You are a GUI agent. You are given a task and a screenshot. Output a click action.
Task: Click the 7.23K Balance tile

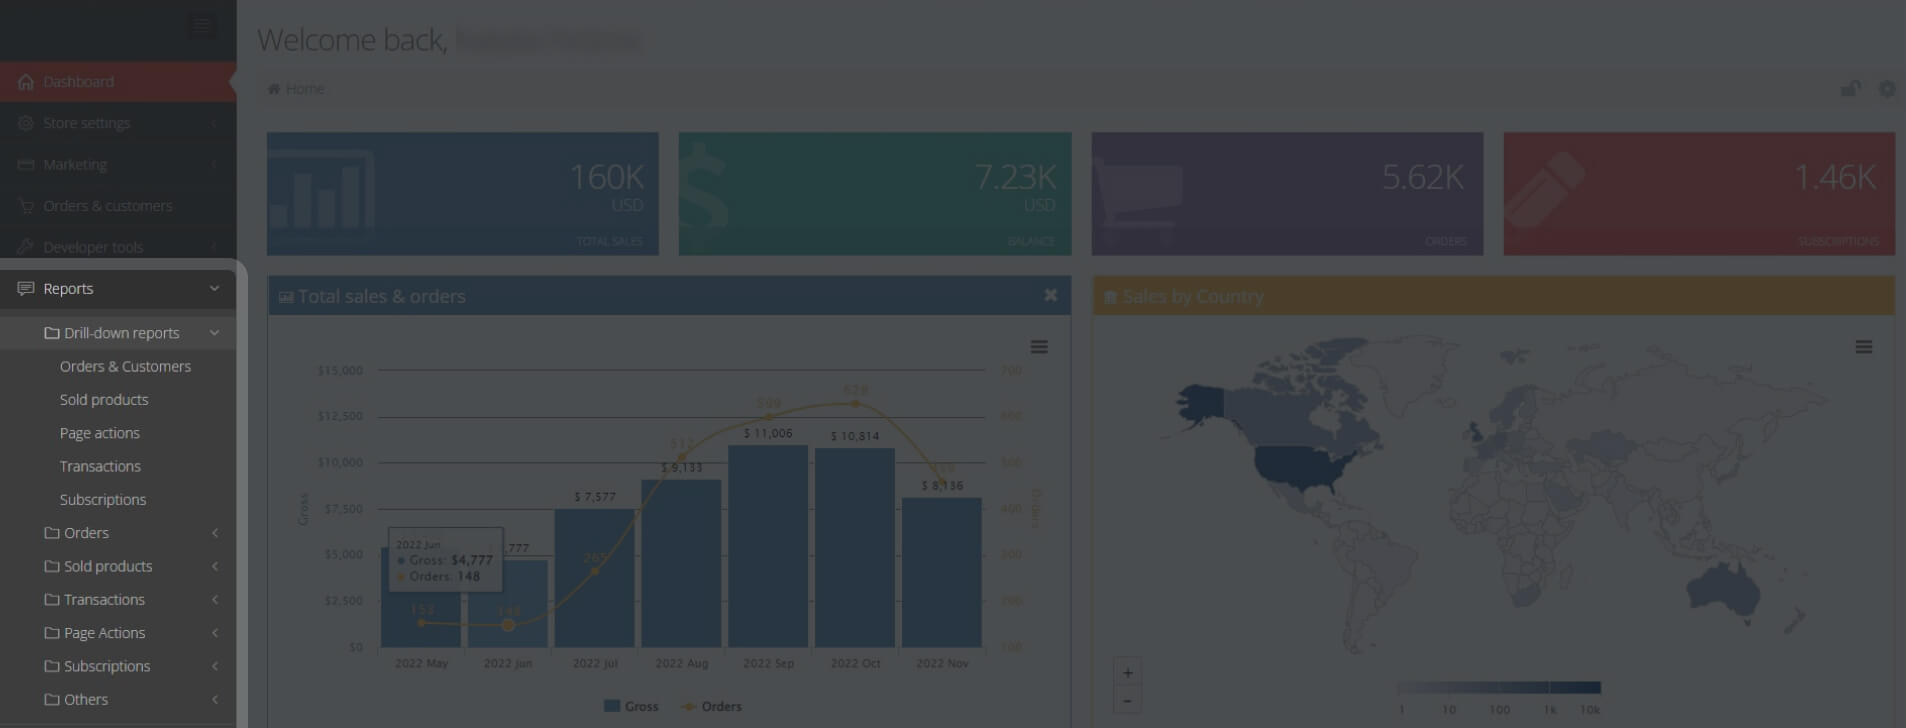pos(875,194)
